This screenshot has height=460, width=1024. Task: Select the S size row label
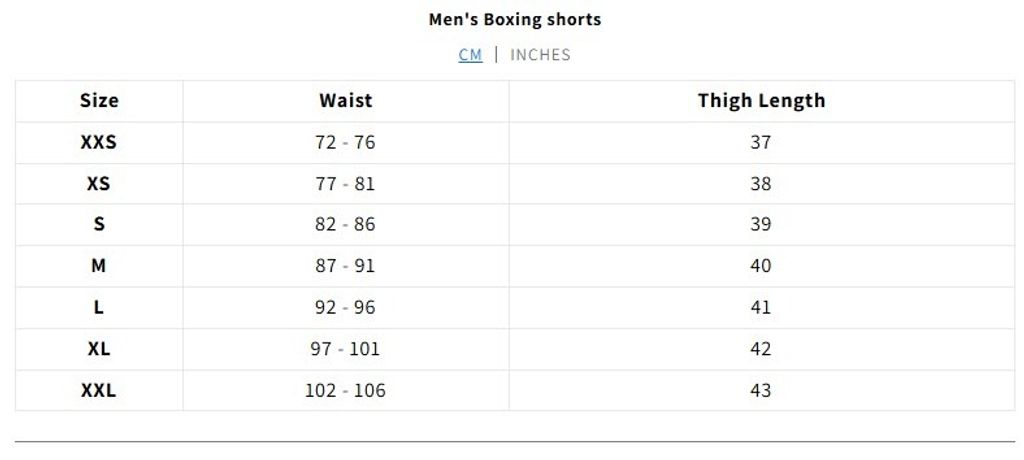pyautogui.click(x=99, y=225)
